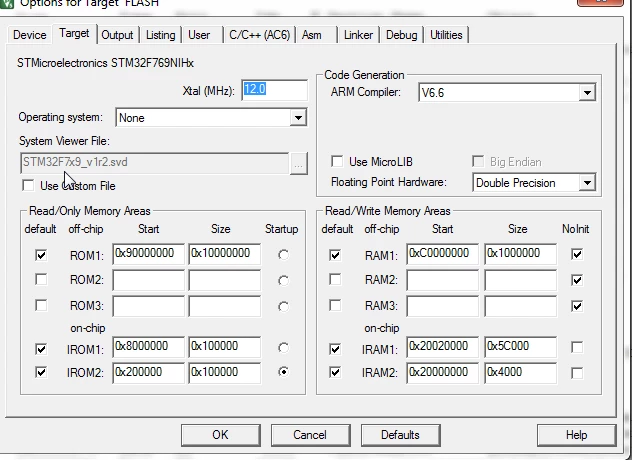Select the ROM1 Startup radio button
This screenshot has height=460, width=632.
point(283,255)
